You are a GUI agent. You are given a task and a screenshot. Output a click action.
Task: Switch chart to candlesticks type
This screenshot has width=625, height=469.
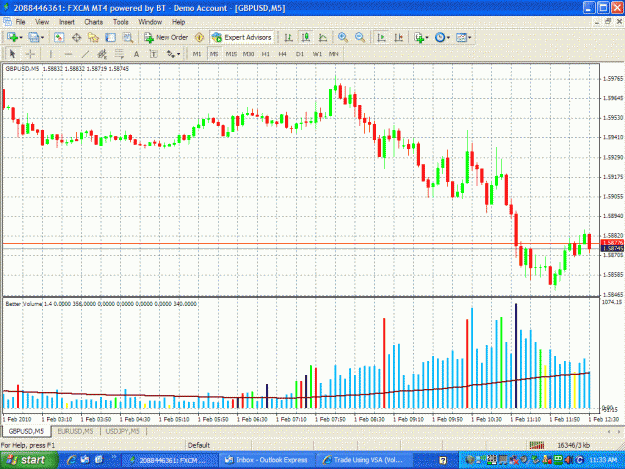306,37
